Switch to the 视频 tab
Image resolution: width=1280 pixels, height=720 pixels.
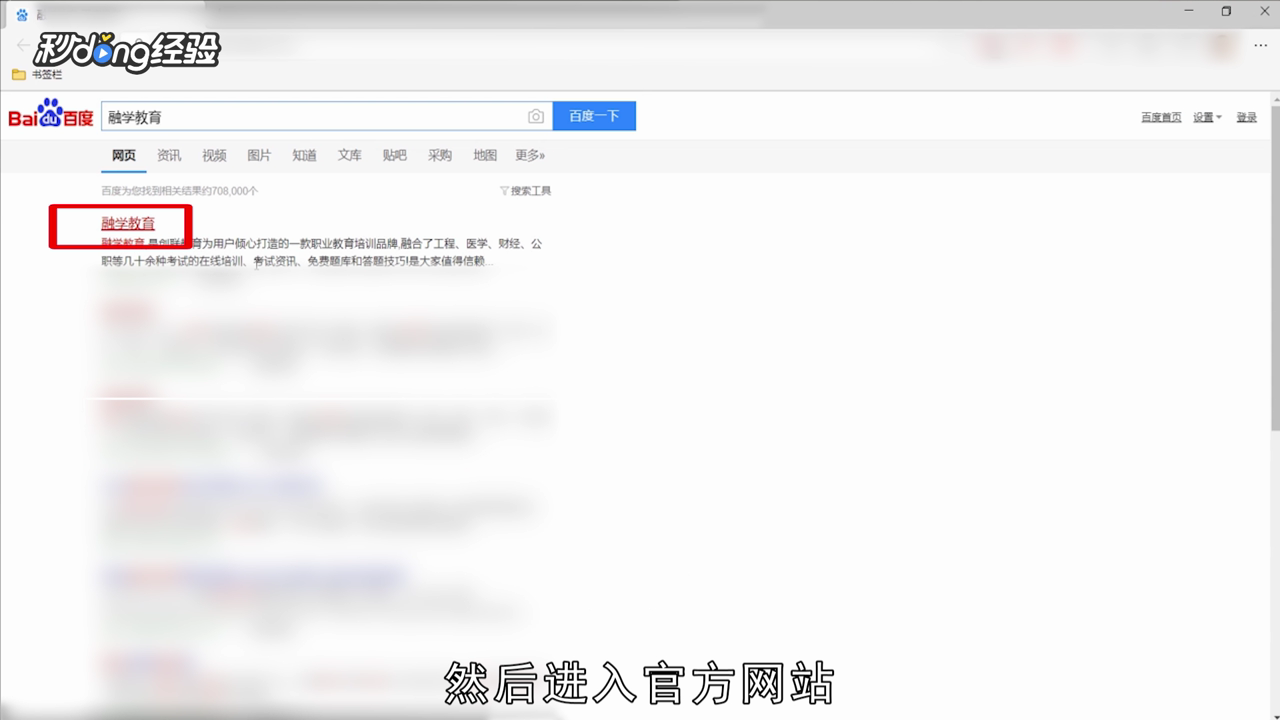(214, 155)
